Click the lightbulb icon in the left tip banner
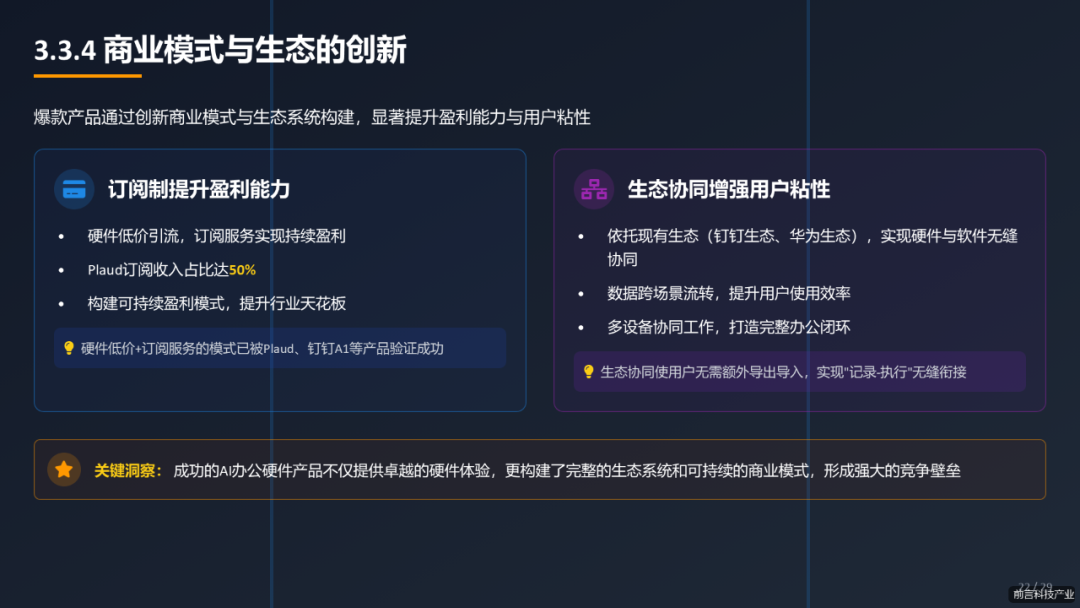1080x608 pixels. coord(68,348)
